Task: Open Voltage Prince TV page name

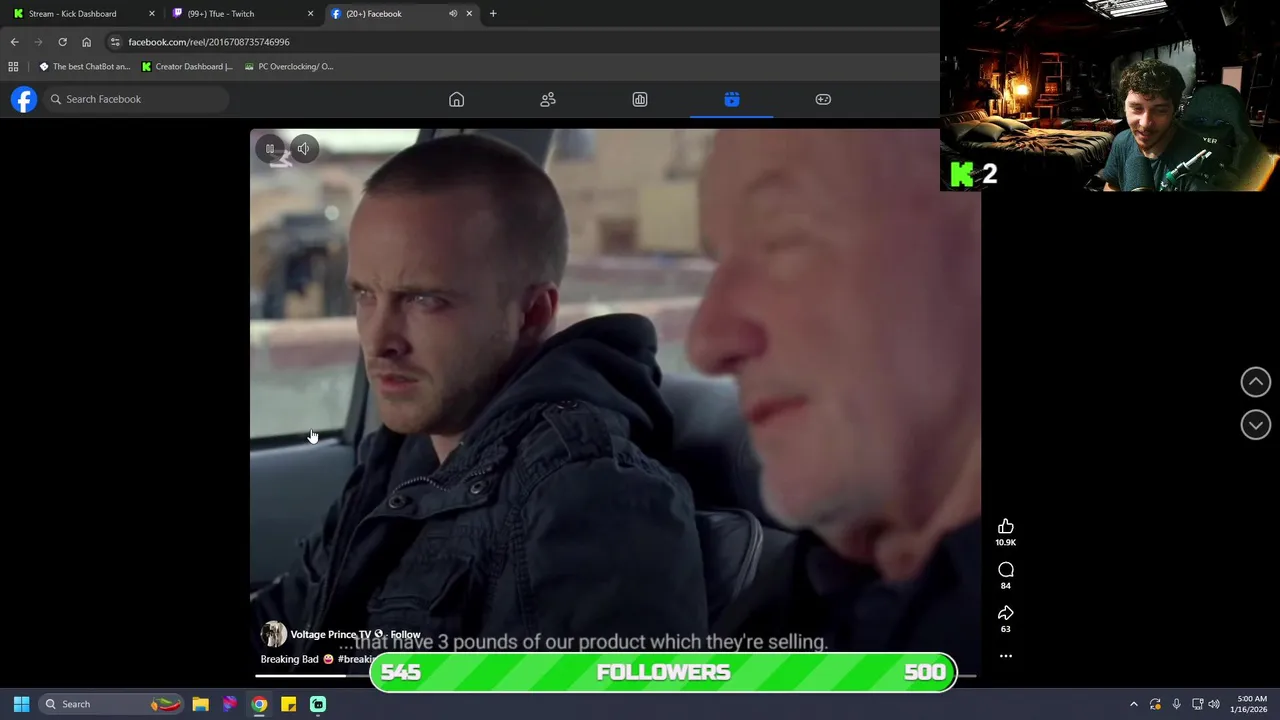Action: click(x=330, y=635)
